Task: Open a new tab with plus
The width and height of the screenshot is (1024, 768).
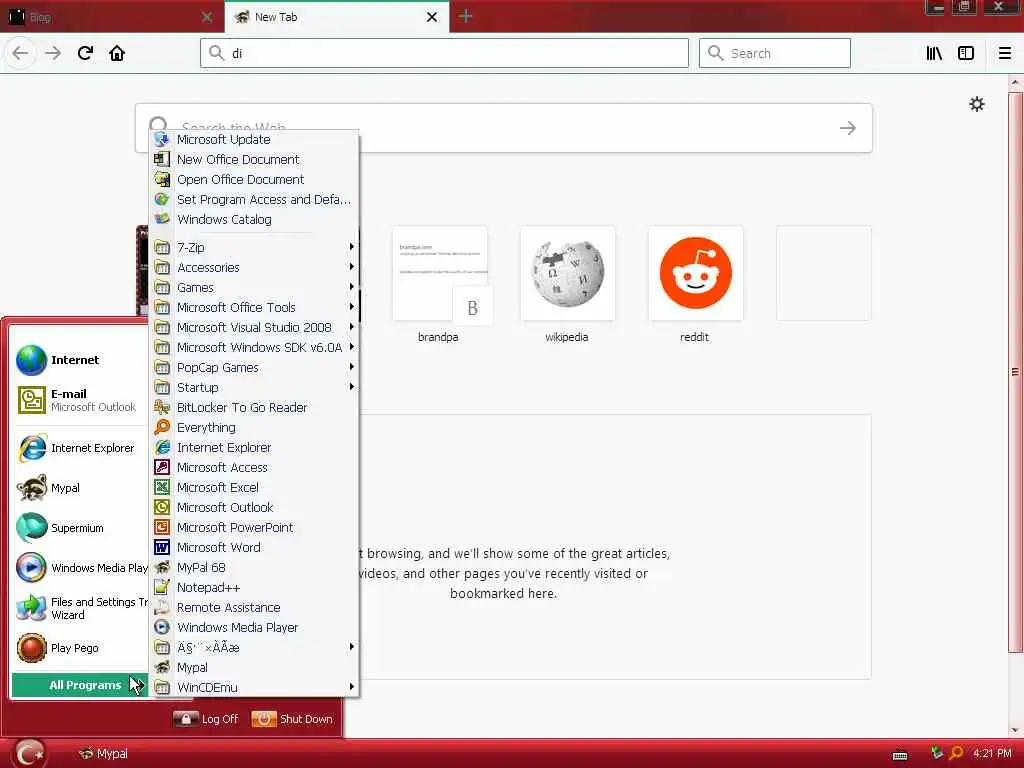Action: tap(465, 16)
